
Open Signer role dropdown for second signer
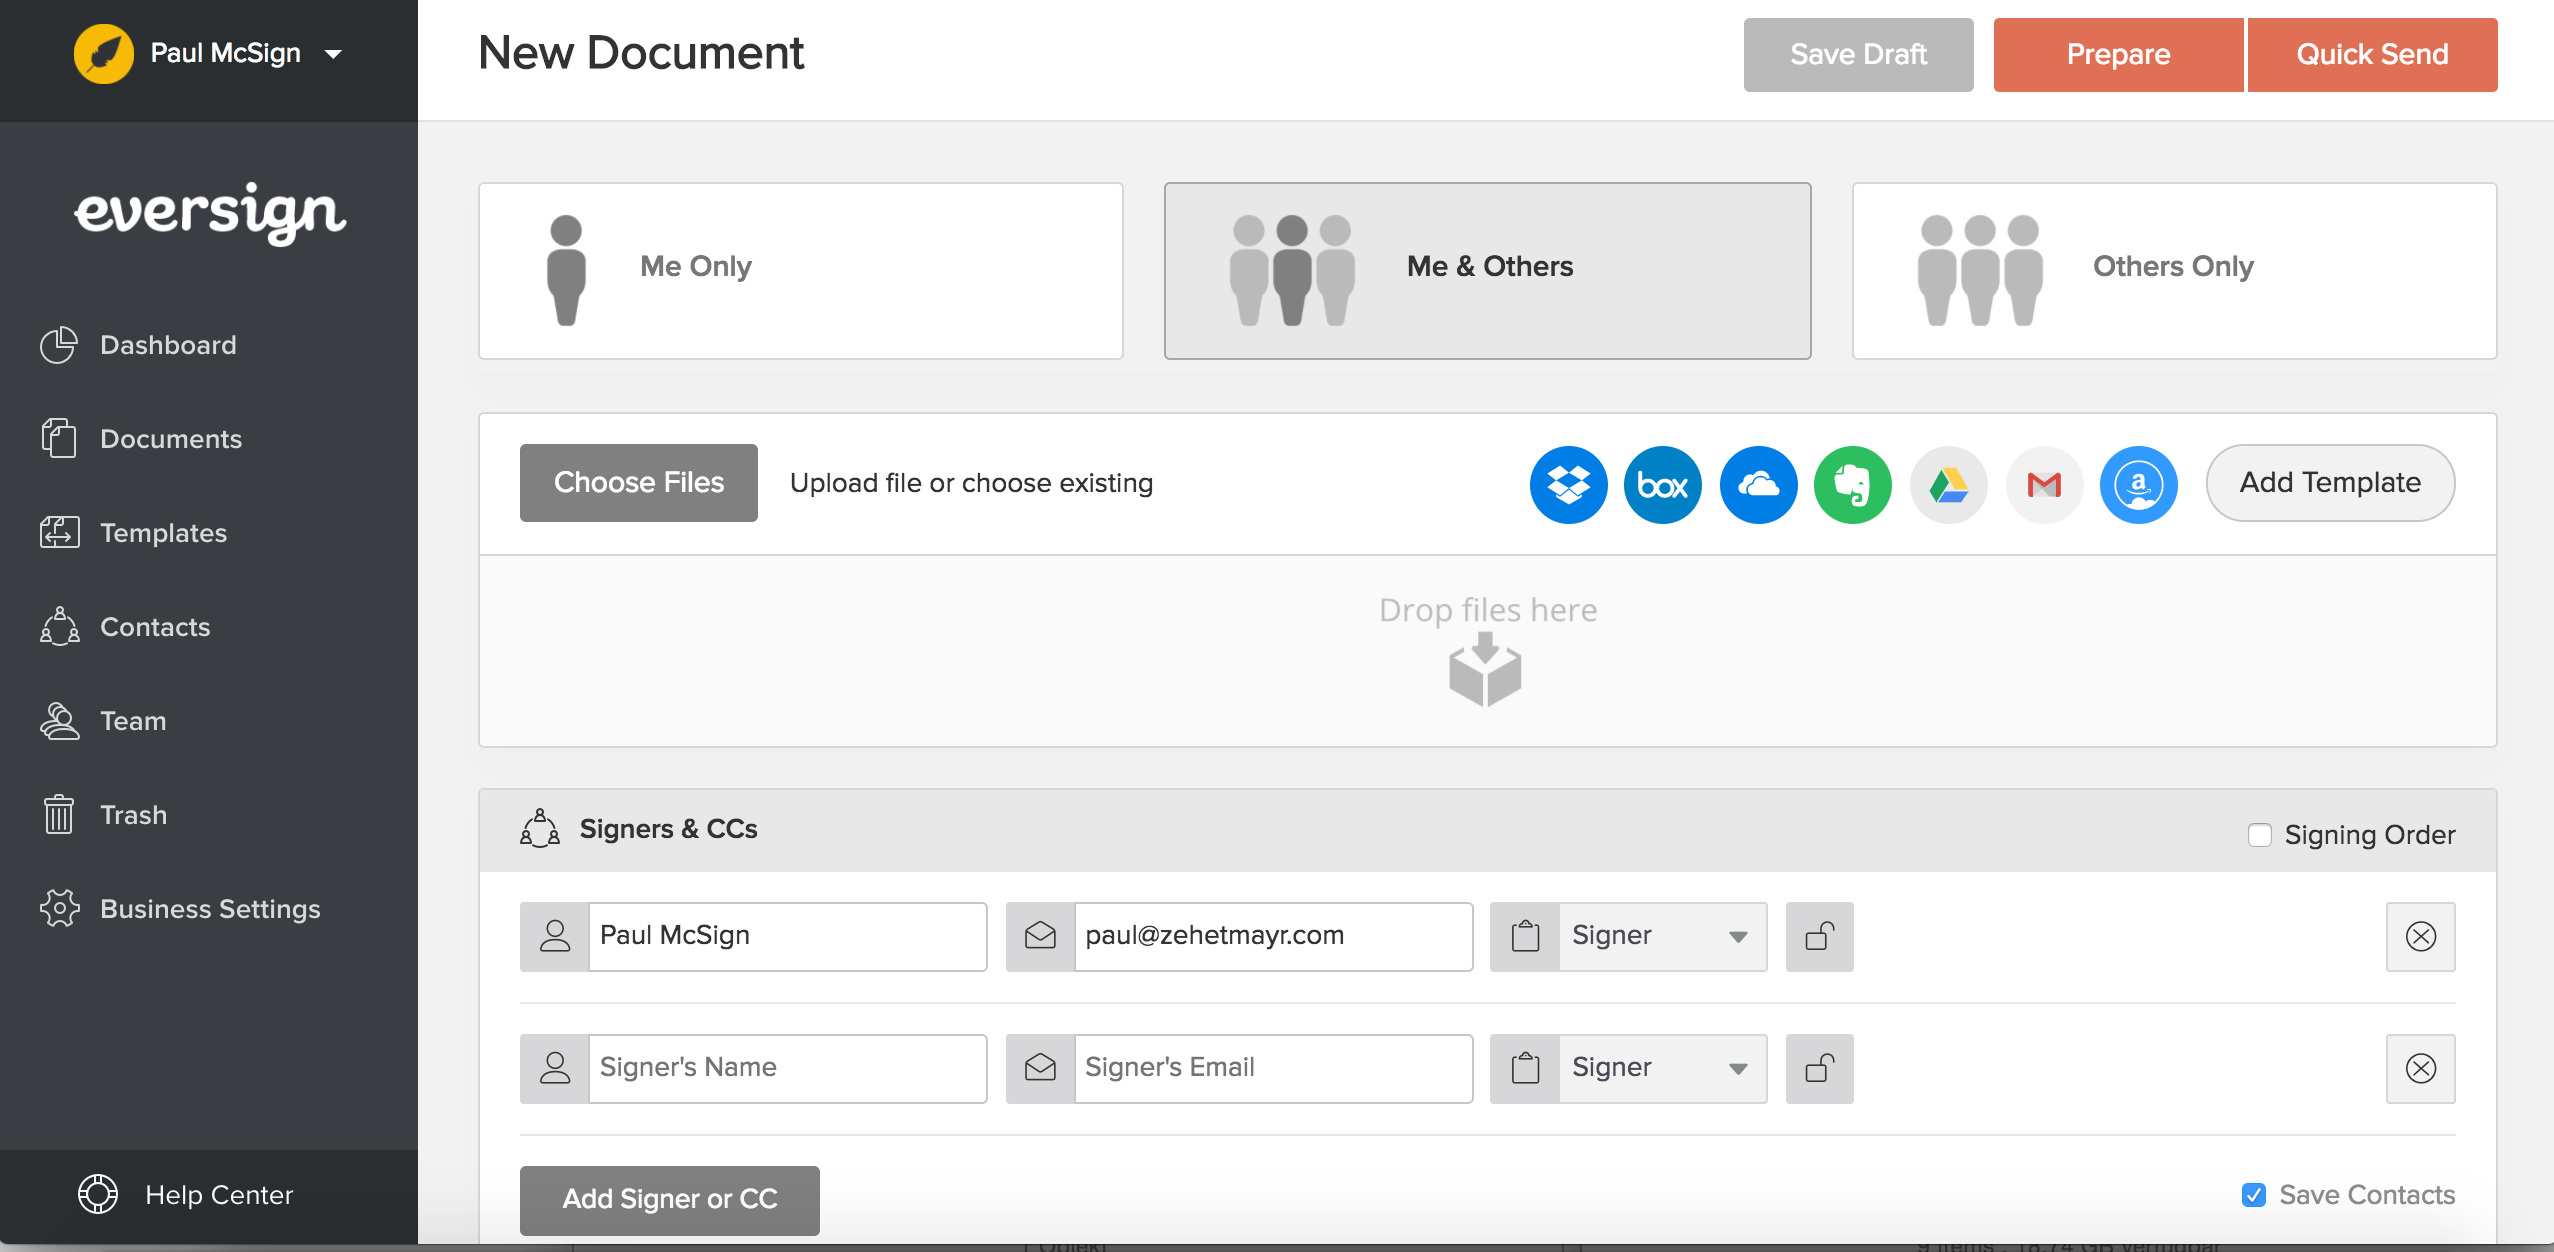click(x=1660, y=1068)
